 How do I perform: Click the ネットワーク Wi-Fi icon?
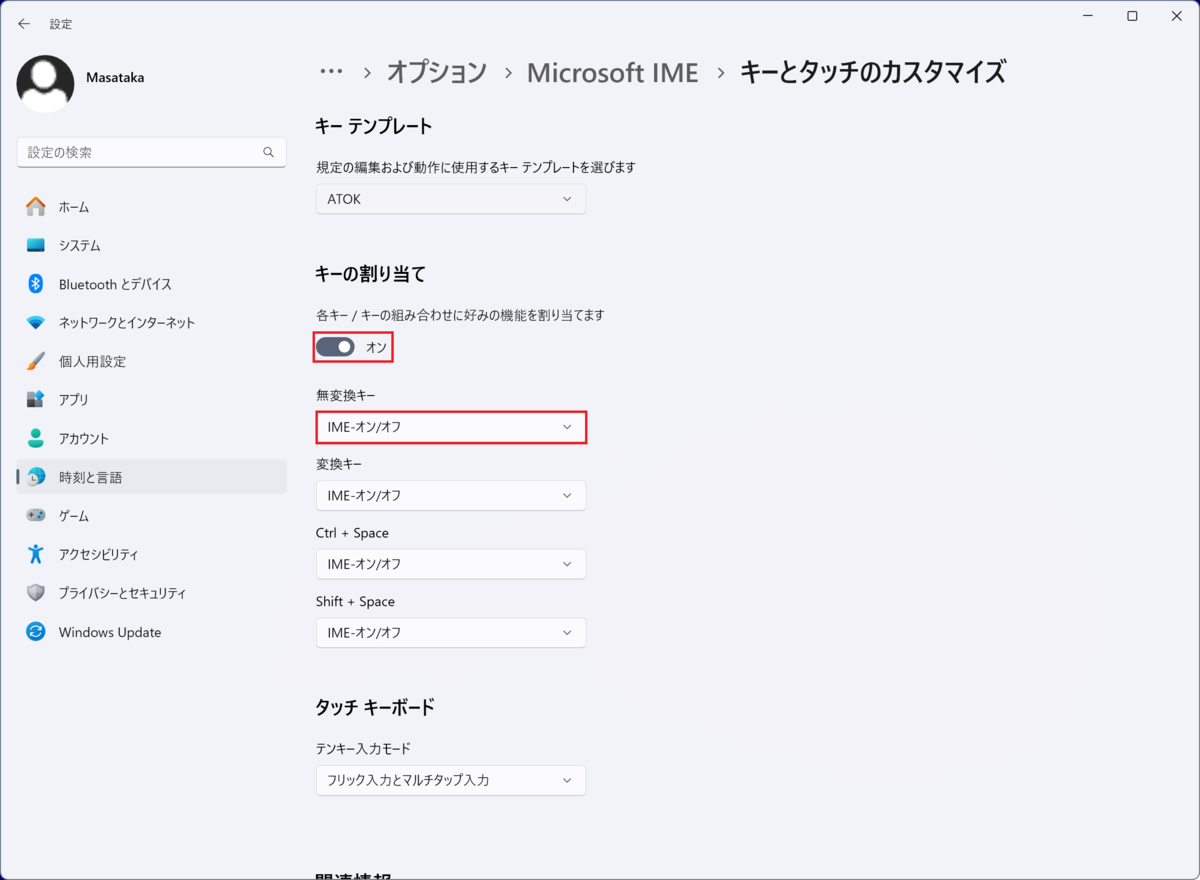(x=36, y=322)
